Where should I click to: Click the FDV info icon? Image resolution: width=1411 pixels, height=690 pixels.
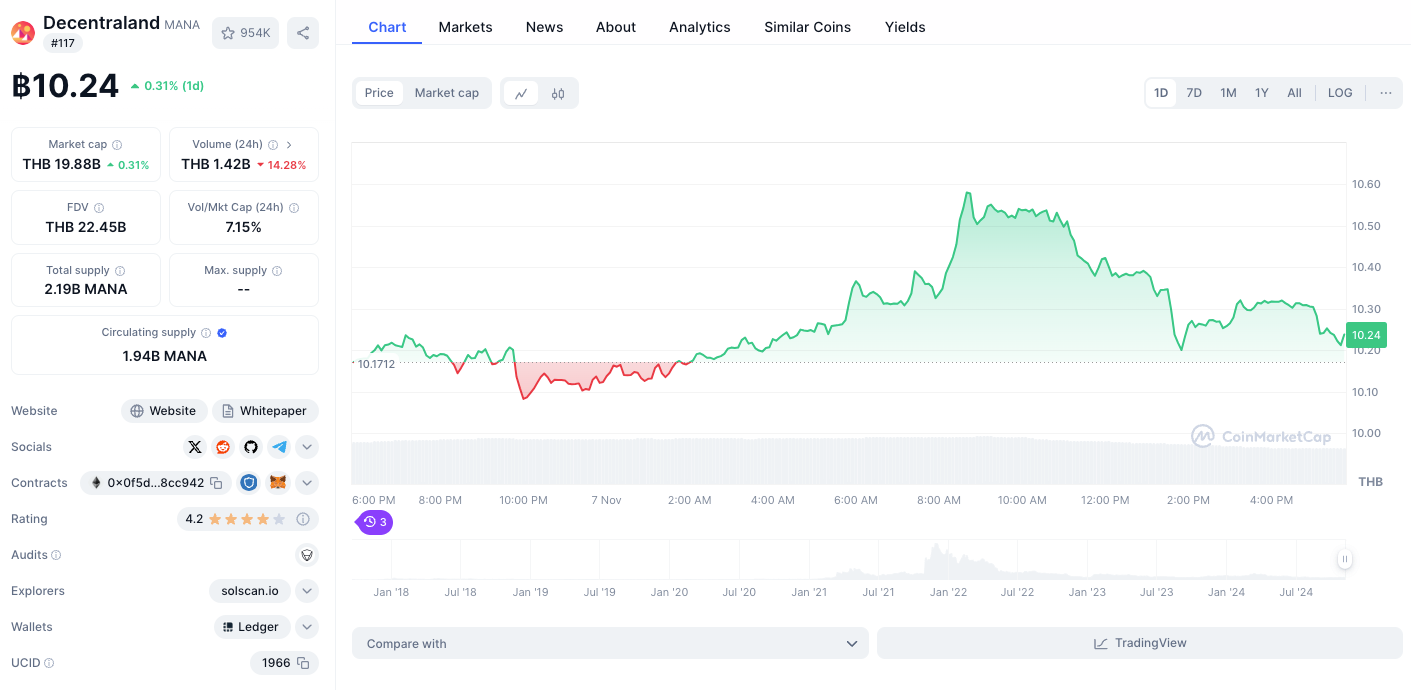pos(99,208)
